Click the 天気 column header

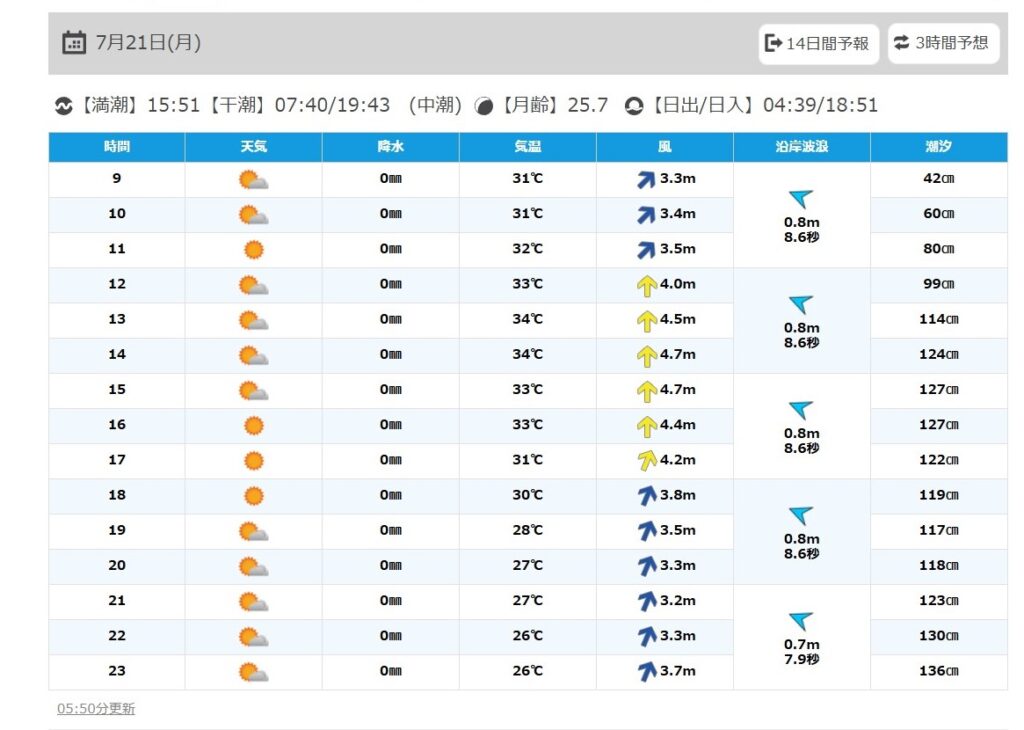pos(253,147)
